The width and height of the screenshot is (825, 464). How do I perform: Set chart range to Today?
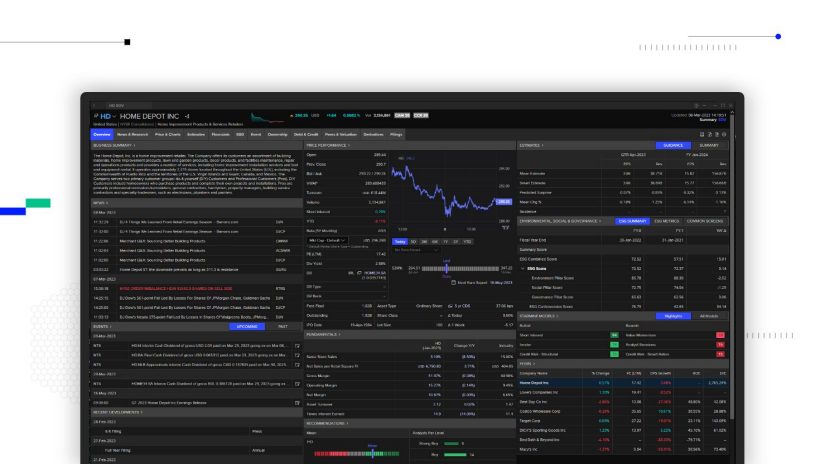[x=400, y=242]
